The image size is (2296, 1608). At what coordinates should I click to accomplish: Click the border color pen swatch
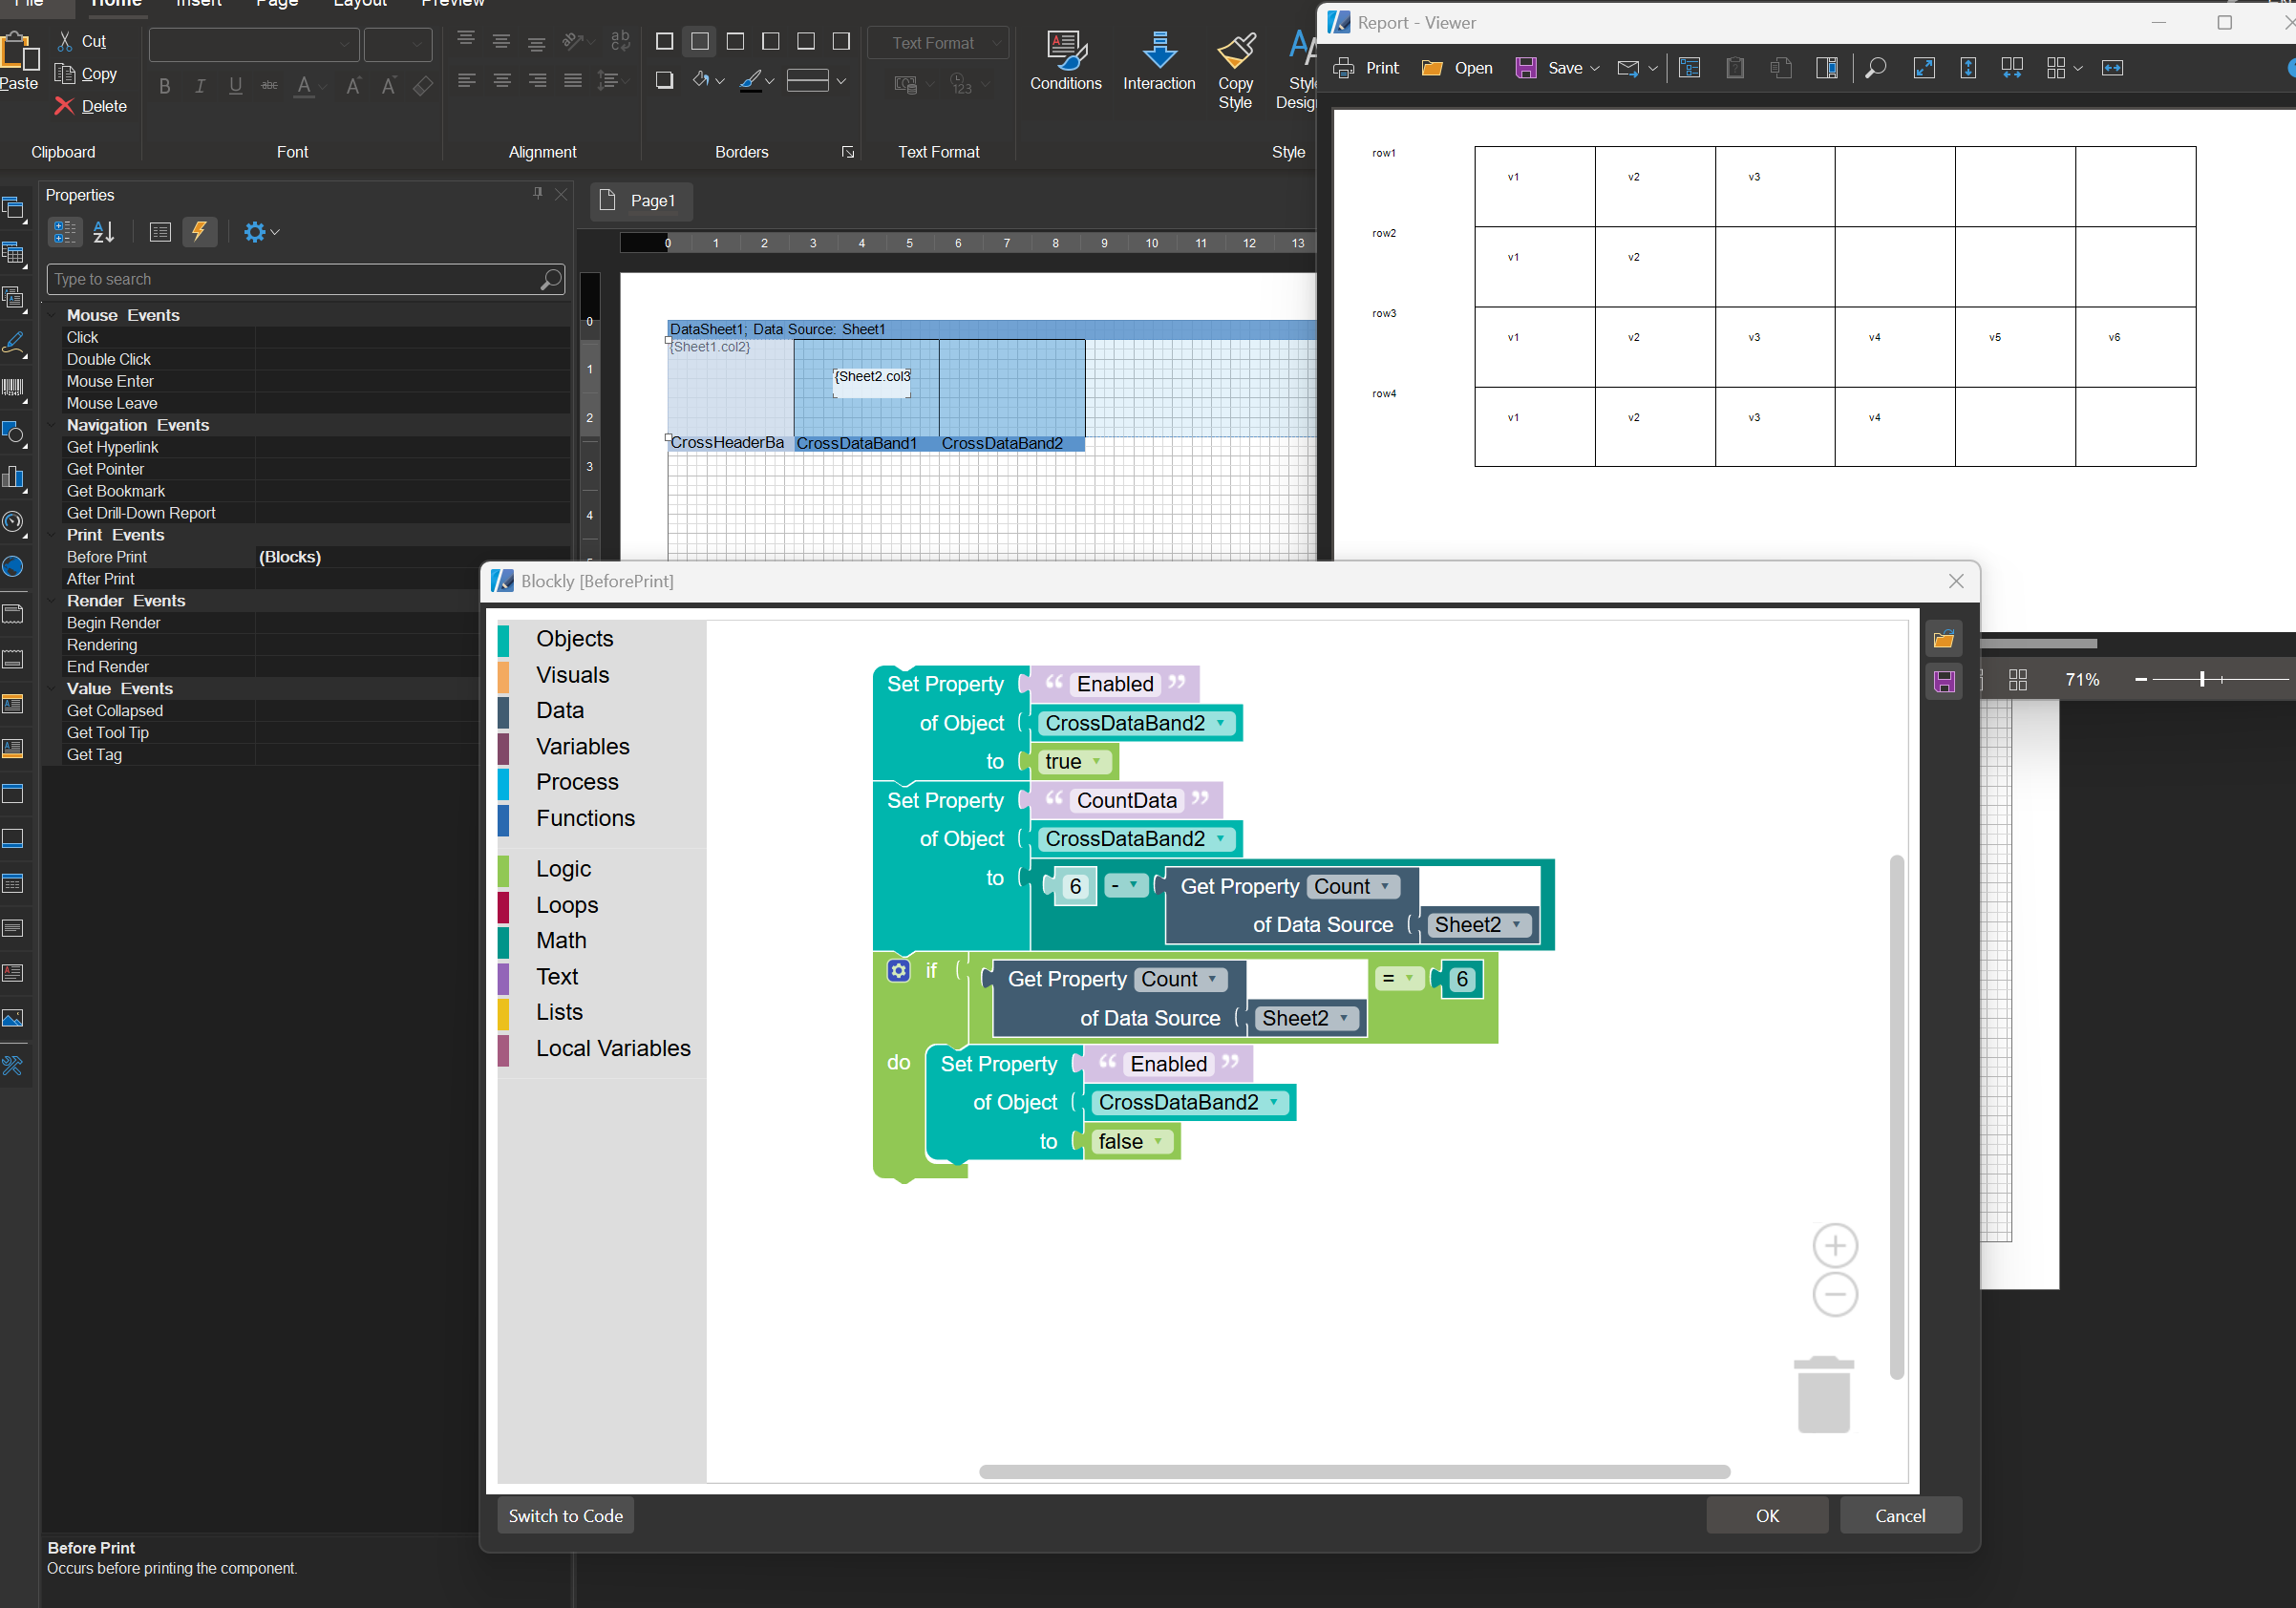[x=751, y=80]
